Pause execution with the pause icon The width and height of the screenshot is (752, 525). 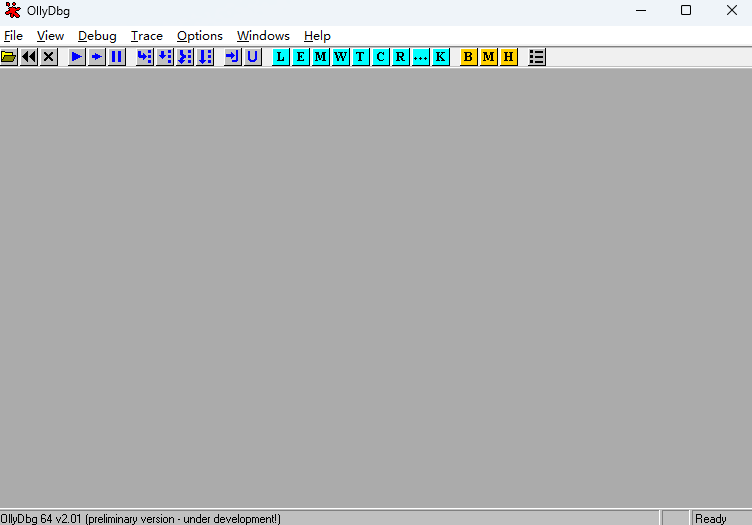tap(117, 57)
